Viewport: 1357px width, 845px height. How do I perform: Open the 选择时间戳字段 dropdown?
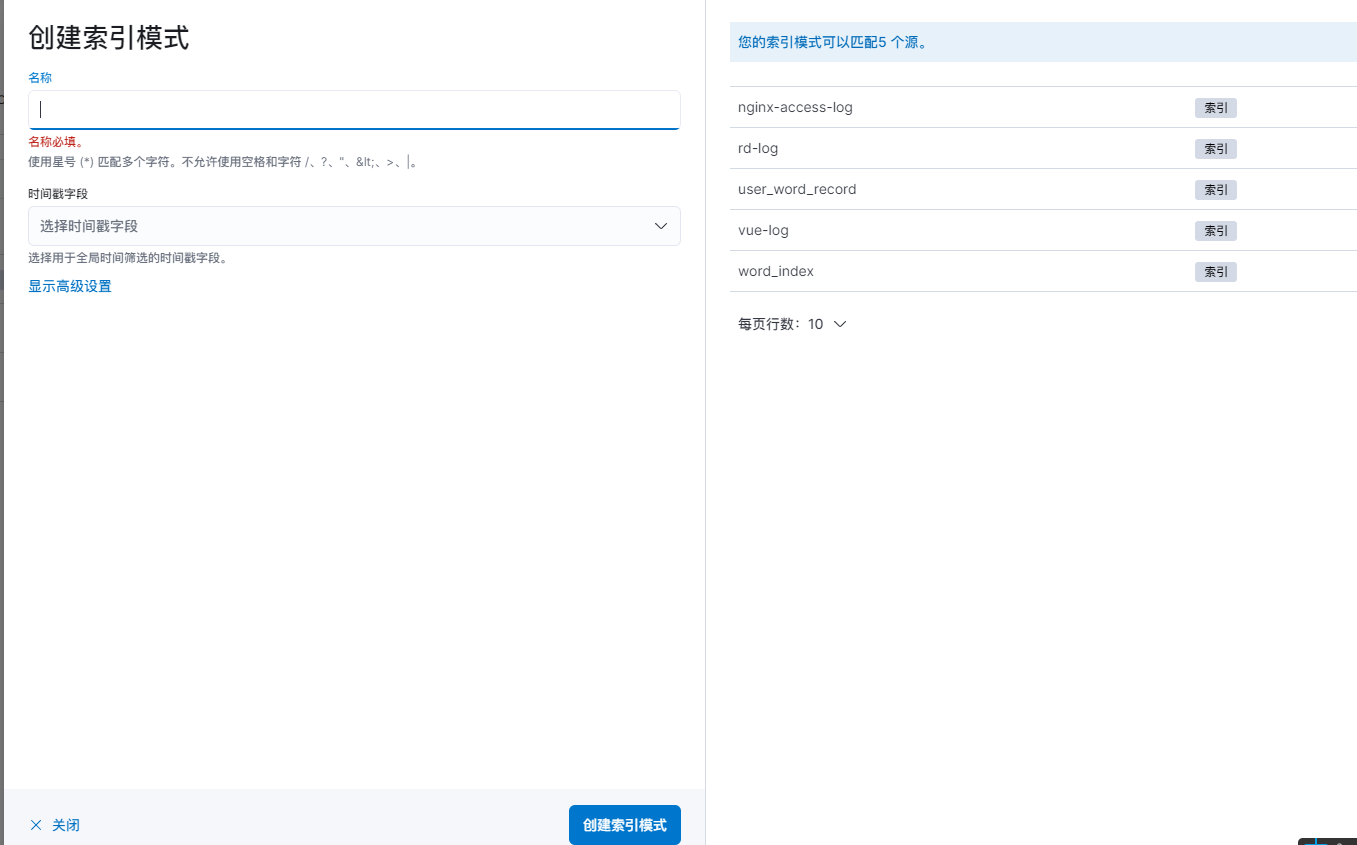coord(354,226)
